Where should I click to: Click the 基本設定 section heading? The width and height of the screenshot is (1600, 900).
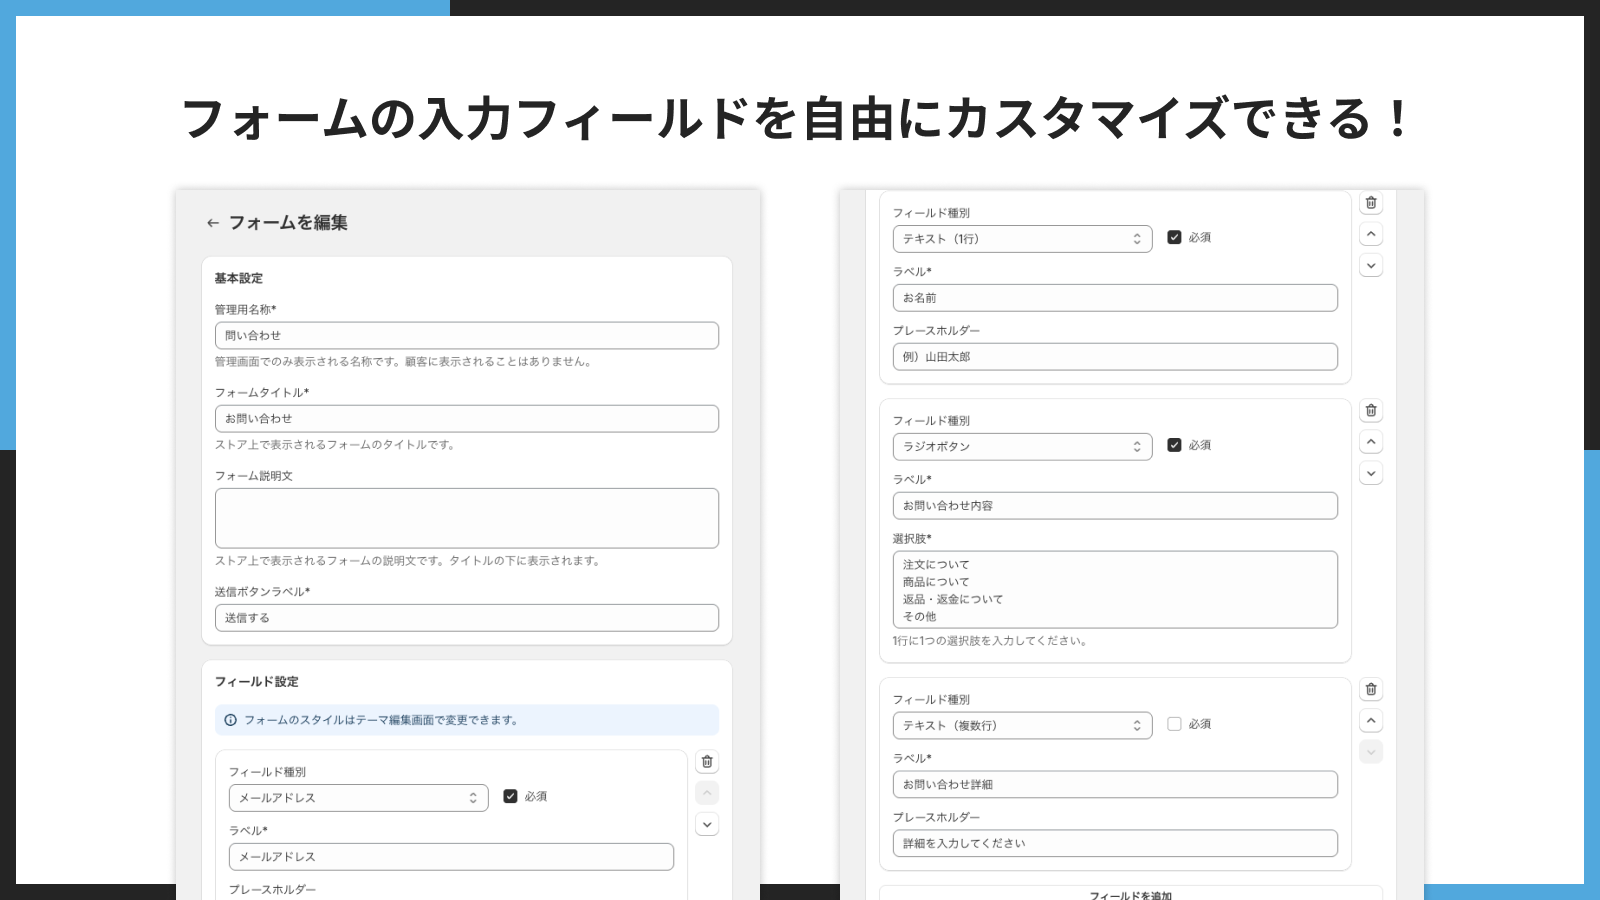[239, 278]
